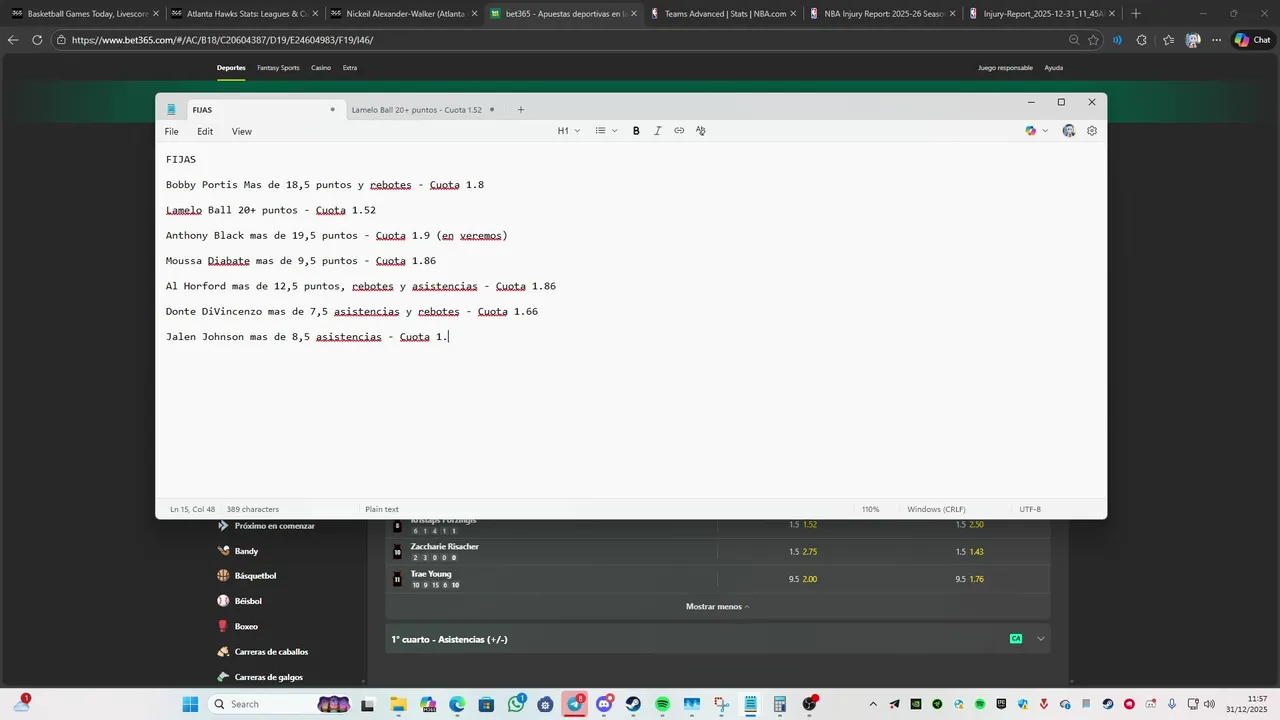Open Steam from the taskbar

[633, 704]
